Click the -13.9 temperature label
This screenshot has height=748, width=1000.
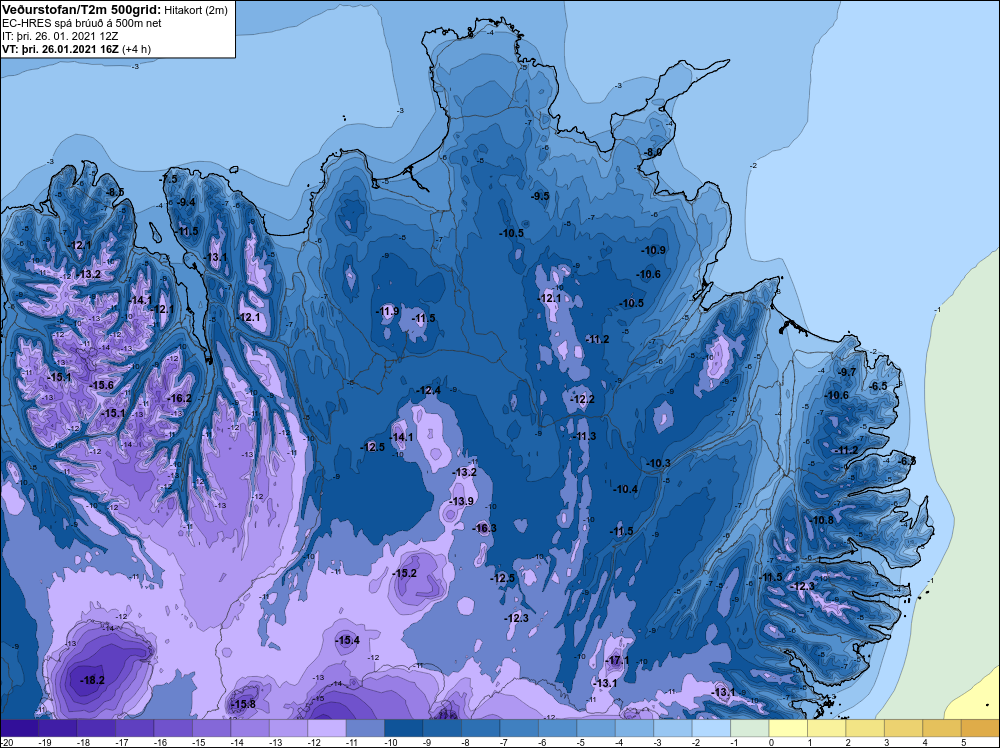[x=461, y=501]
